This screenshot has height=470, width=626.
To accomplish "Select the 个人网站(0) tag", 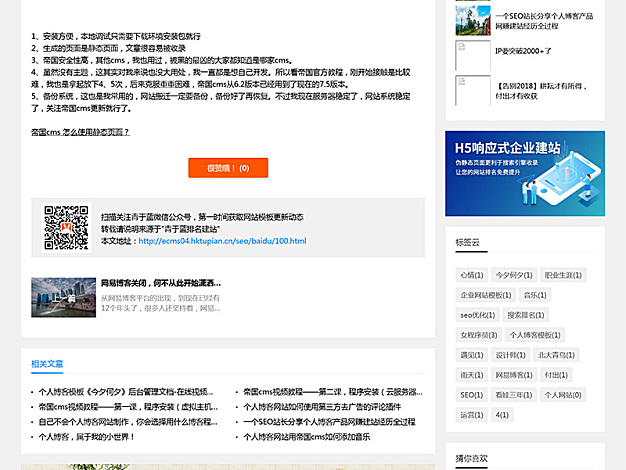I will click(563, 395).
